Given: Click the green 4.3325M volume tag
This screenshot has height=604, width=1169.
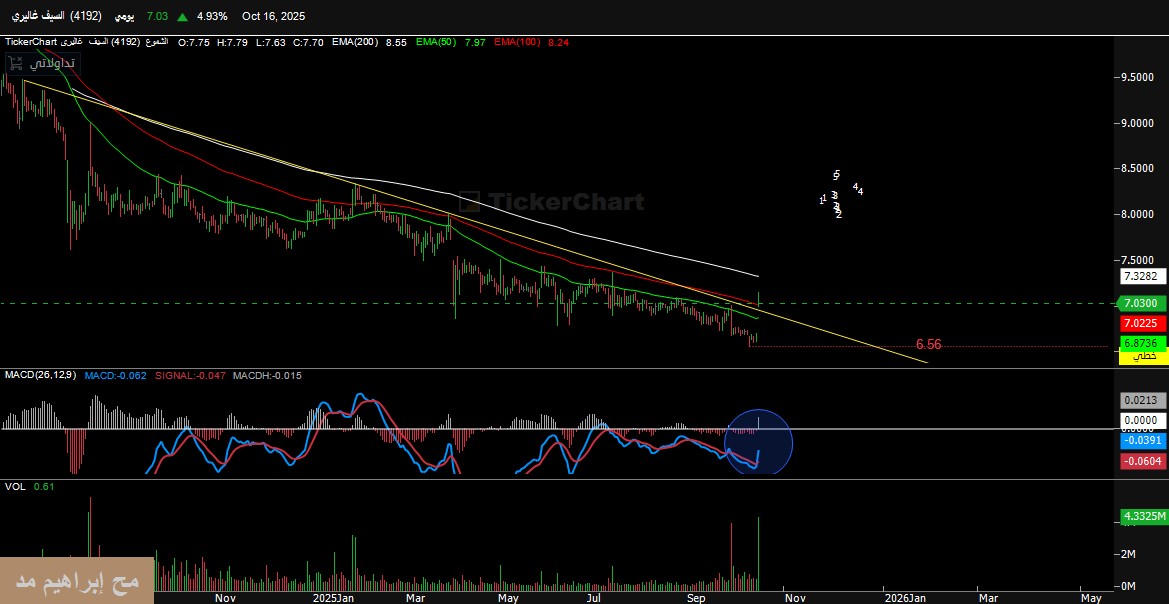Looking at the screenshot, I should 1140,516.
